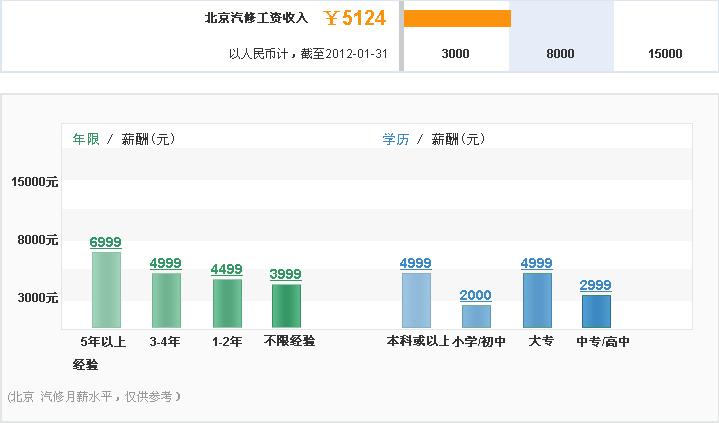Click the 大专 axis label
Image resolution: width=719 pixels, height=423 pixels.
541,341
